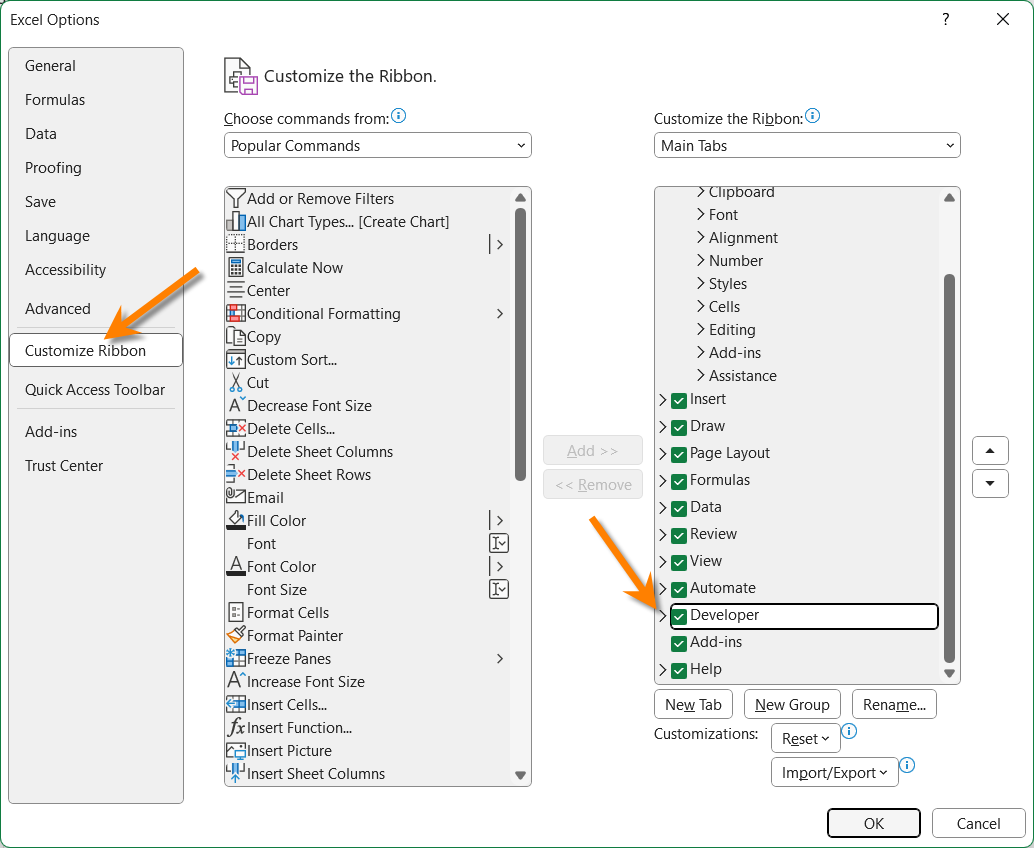Click the New Group button
Viewport: 1034px width, 848px height.
pyautogui.click(x=792, y=704)
